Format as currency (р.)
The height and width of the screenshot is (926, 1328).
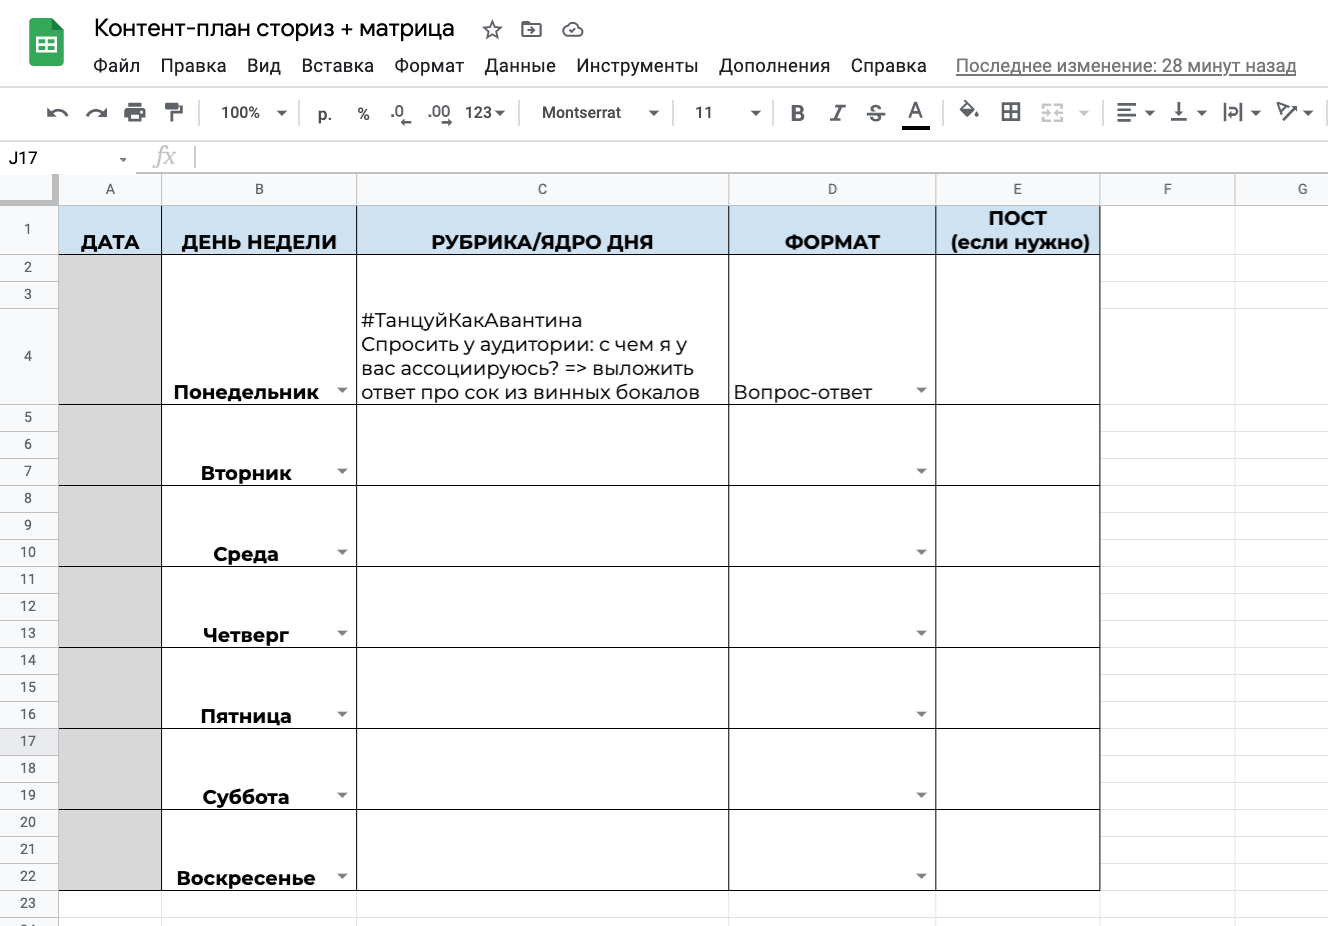coord(325,114)
